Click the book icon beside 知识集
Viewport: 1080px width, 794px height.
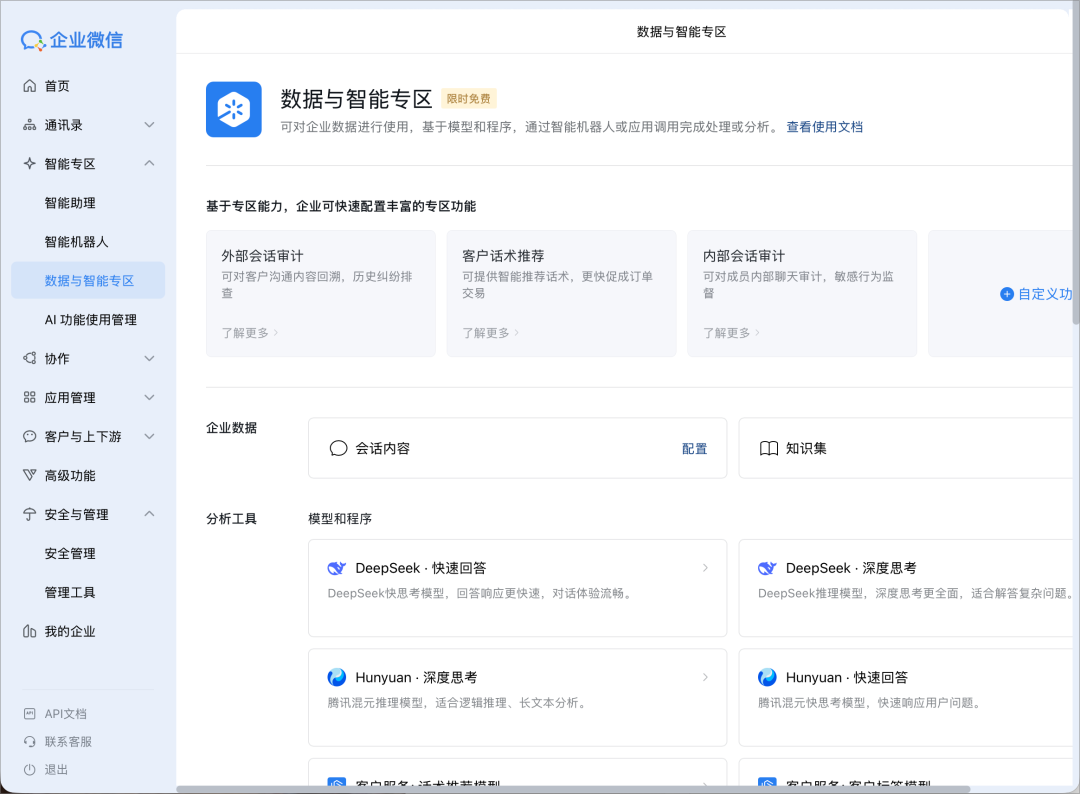(769, 448)
